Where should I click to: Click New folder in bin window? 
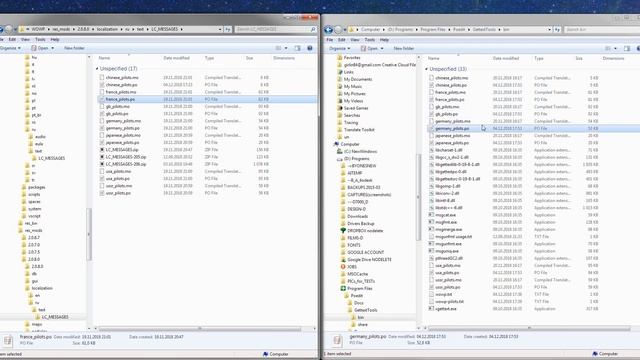[x=404, y=49]
